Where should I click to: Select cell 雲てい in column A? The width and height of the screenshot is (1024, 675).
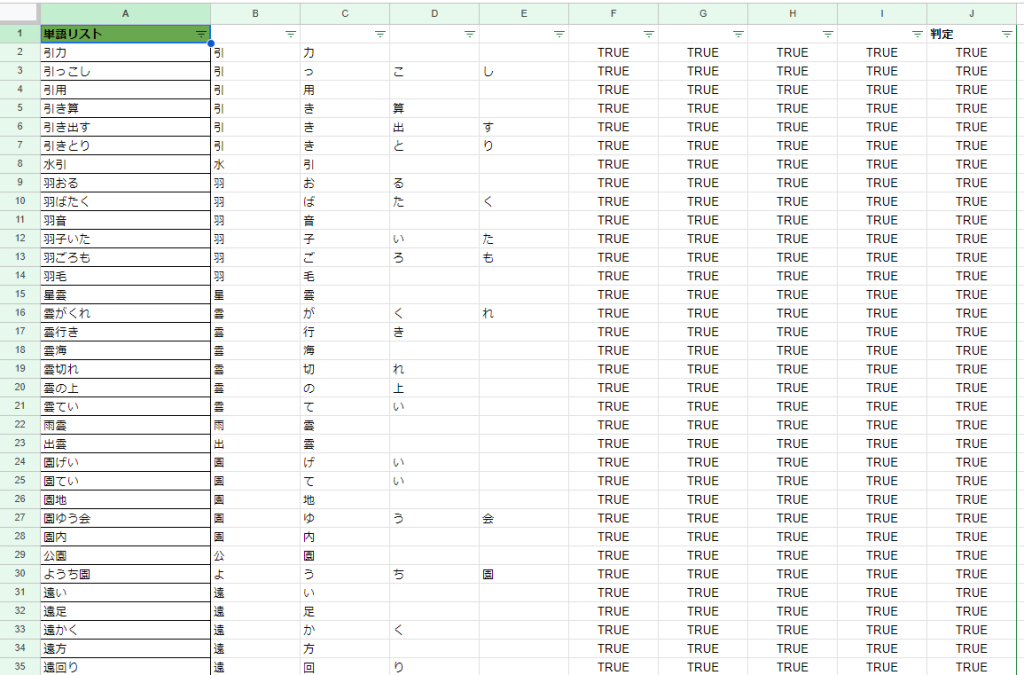click(x=125, y=406)
